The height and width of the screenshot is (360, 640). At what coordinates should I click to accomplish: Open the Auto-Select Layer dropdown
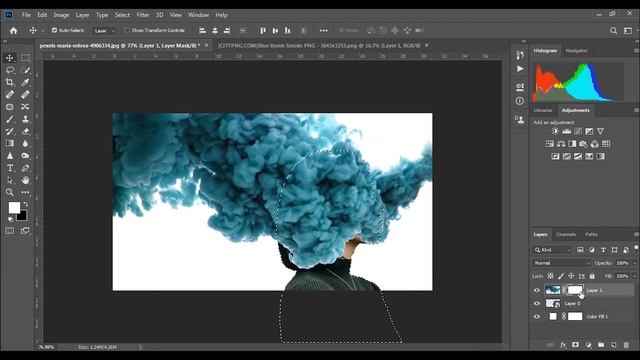point(104,31)
